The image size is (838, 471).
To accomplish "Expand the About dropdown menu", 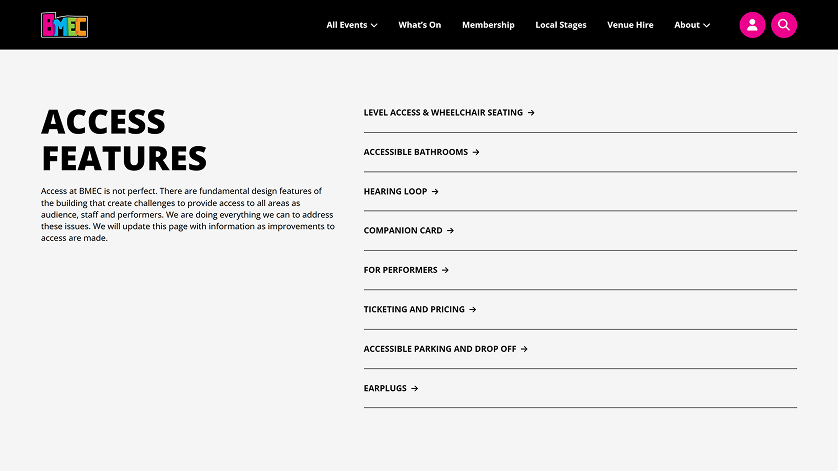I will (x=692, y=25).
